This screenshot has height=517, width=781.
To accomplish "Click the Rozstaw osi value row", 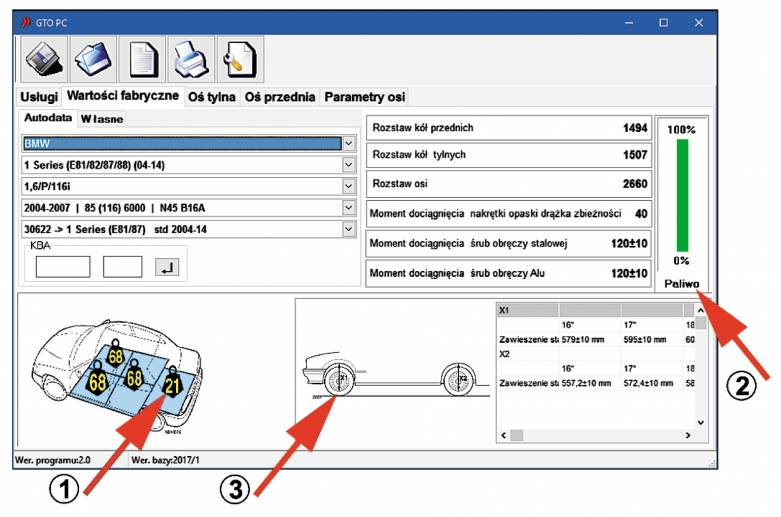I will tap(509, 184).
